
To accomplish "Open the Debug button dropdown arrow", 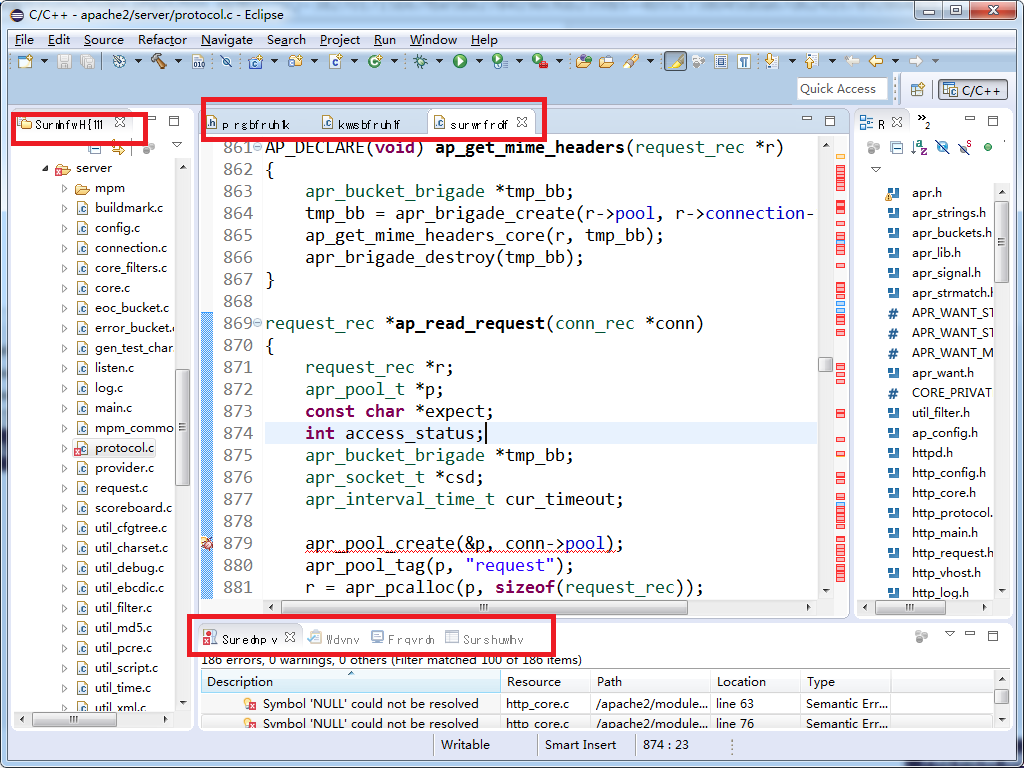I will click(x=439, y=61).
